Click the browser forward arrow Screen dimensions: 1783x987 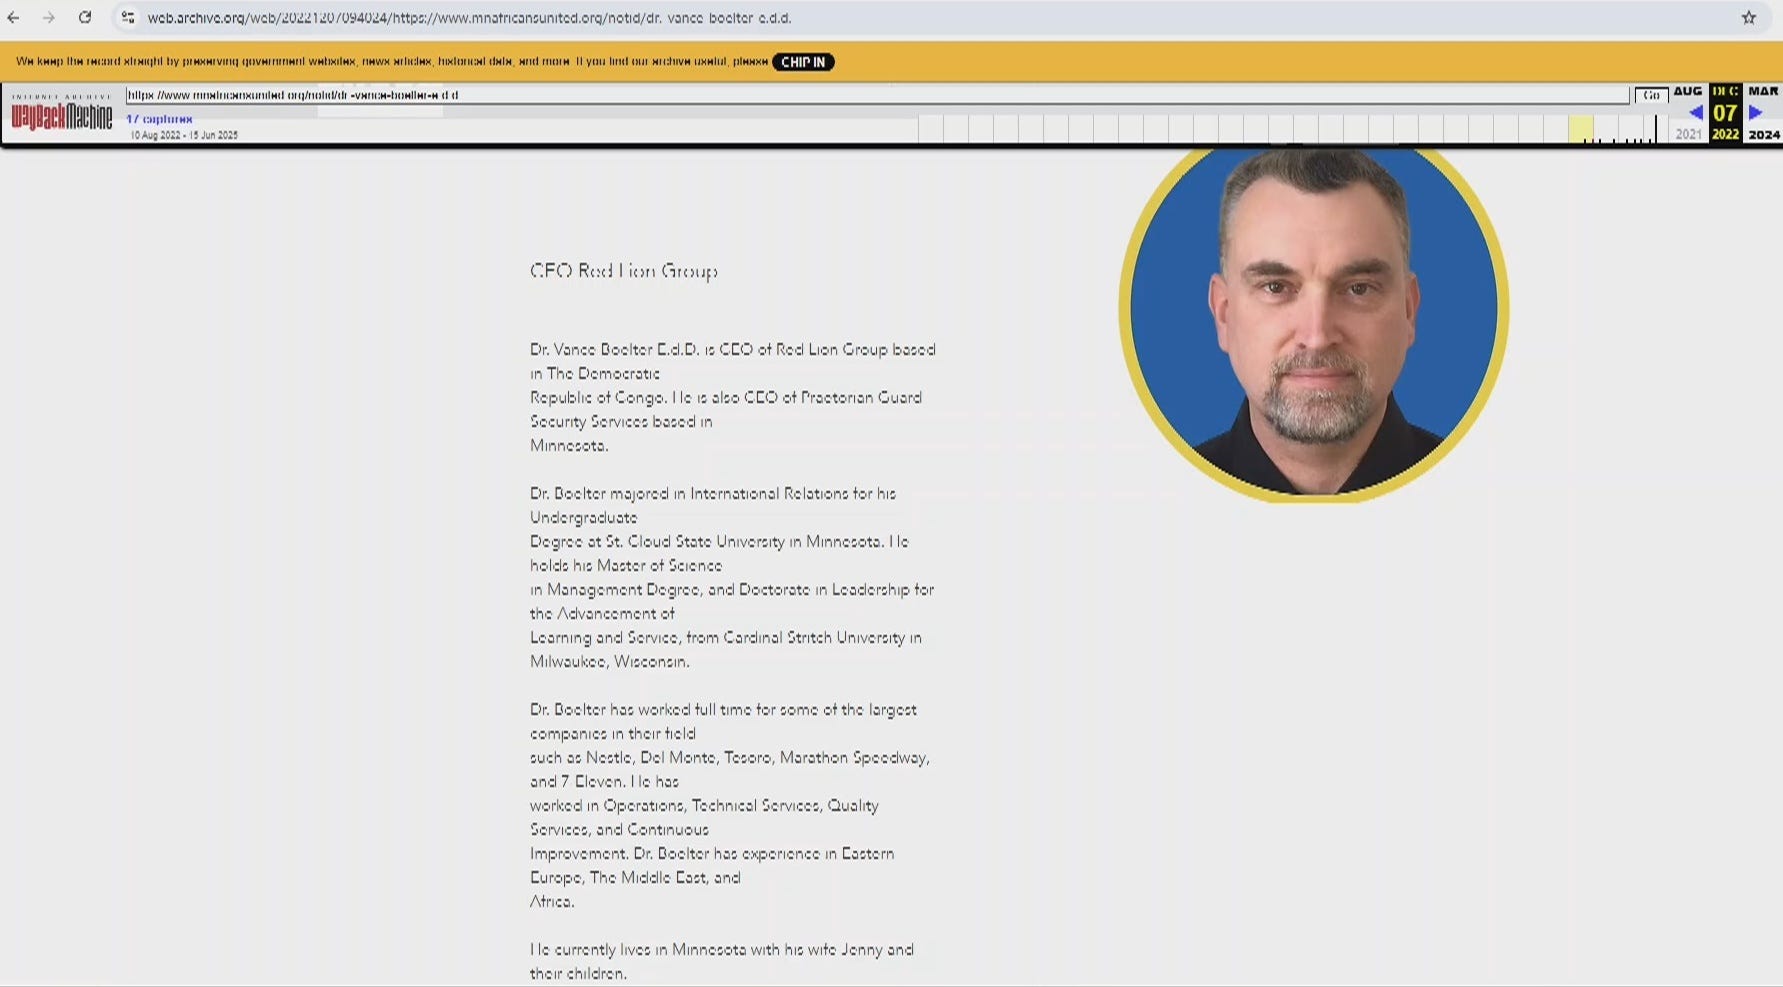click(x=48, y=17)
